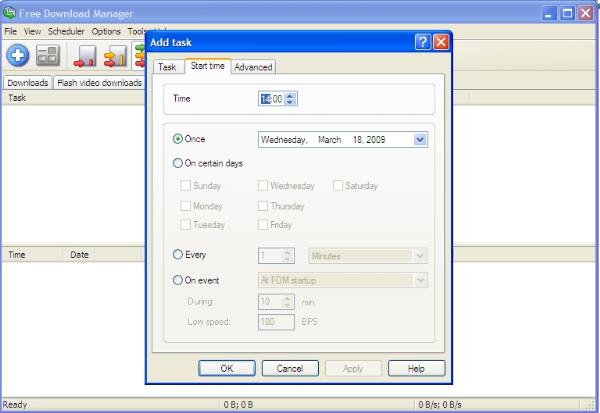Tick the Friday checkbox
Viewport: 600px width, 413px height.
pos(263,225)
